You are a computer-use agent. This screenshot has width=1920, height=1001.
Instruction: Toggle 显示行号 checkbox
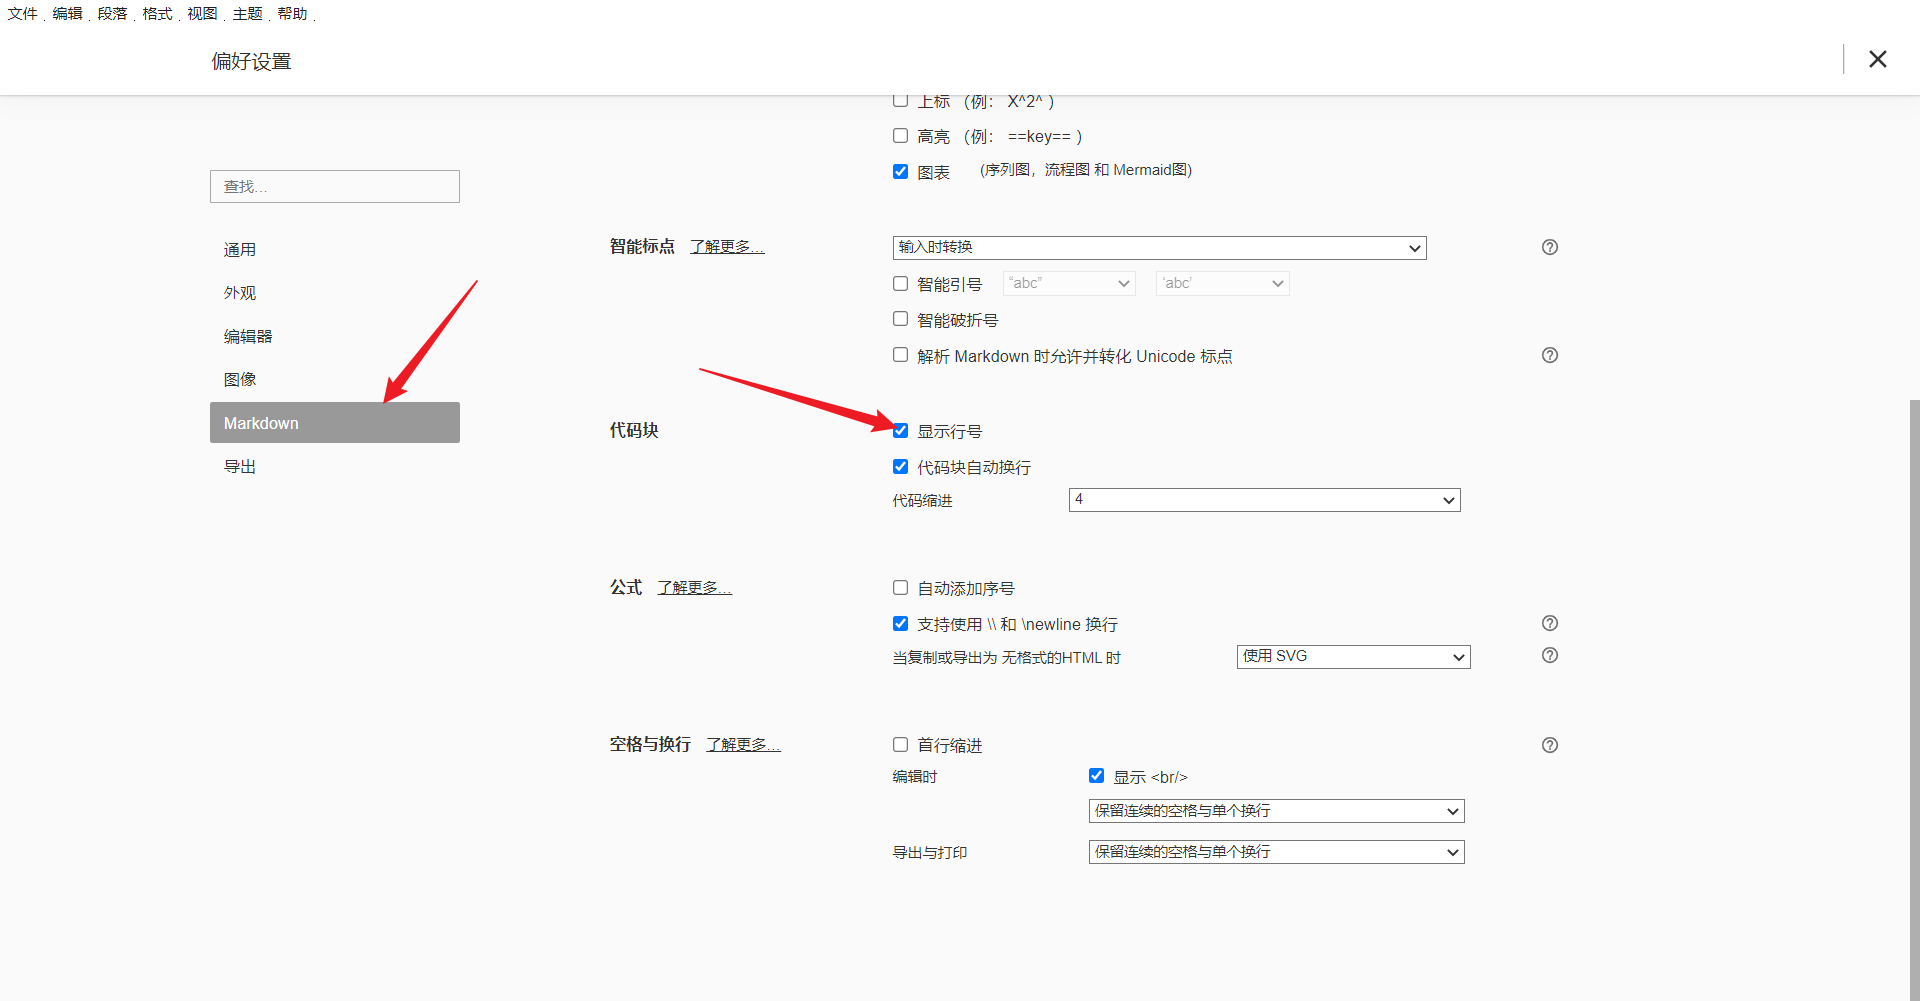(900, 431)
